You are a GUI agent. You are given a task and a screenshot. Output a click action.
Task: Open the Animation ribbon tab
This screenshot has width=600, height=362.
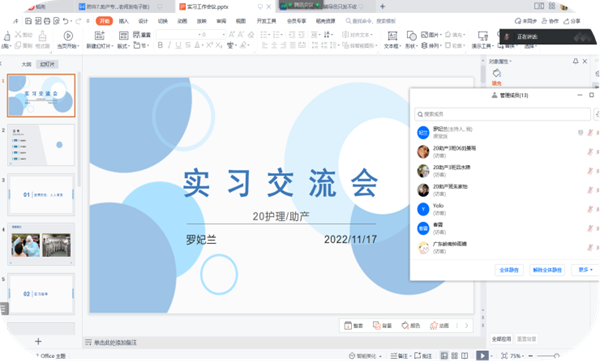182,21
